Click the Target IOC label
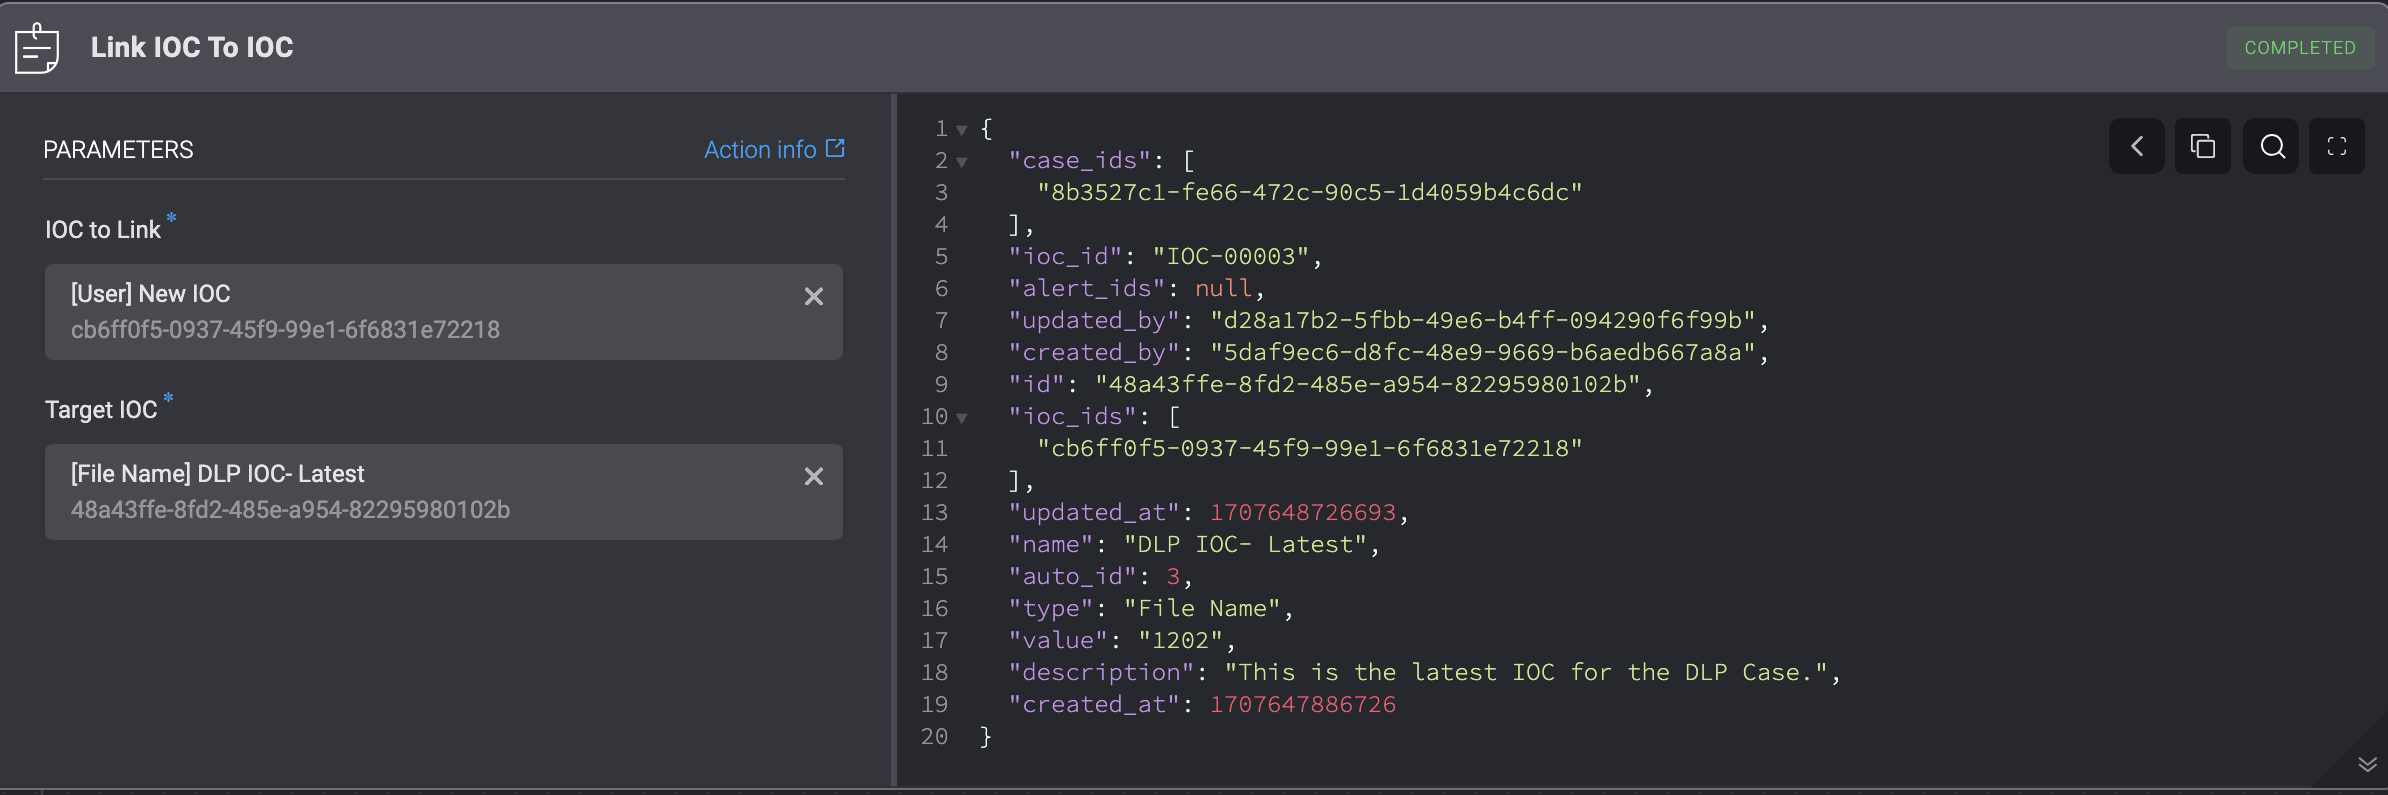Image resolution: width=2388 pixels, height=795 pixels. [x=101, y=410]
